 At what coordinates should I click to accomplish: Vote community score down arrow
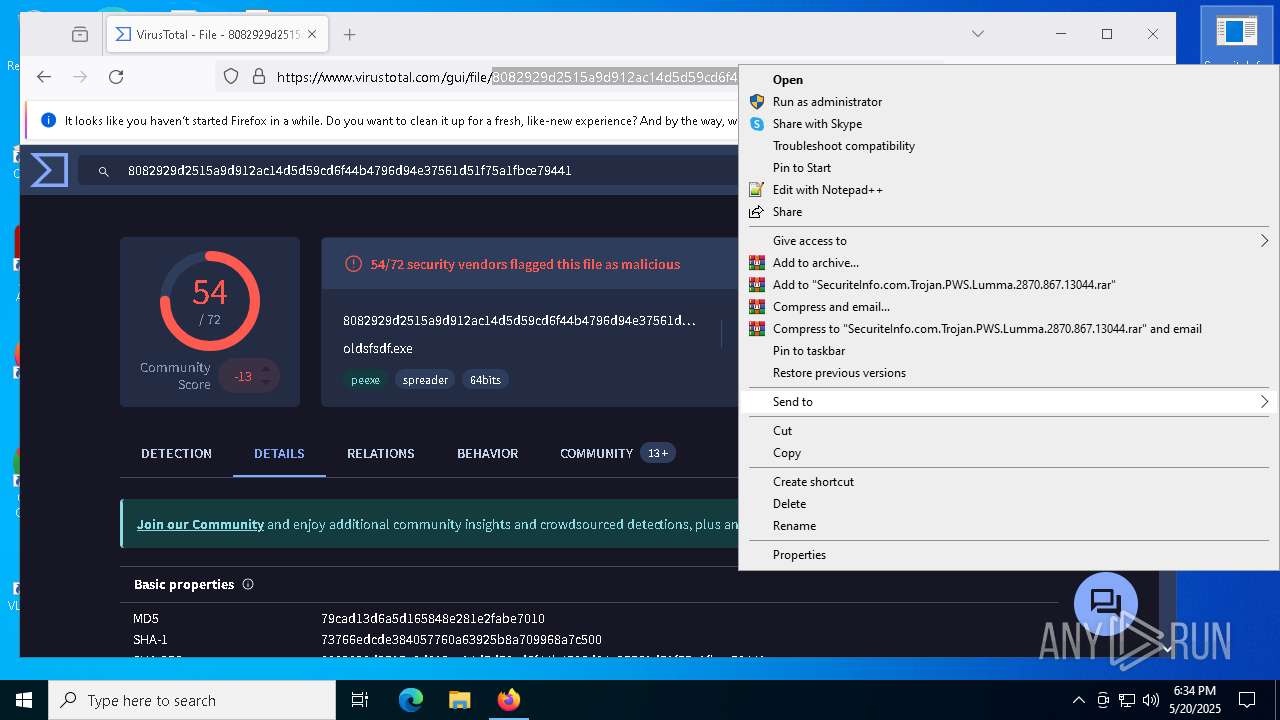(x=266, y=383)
